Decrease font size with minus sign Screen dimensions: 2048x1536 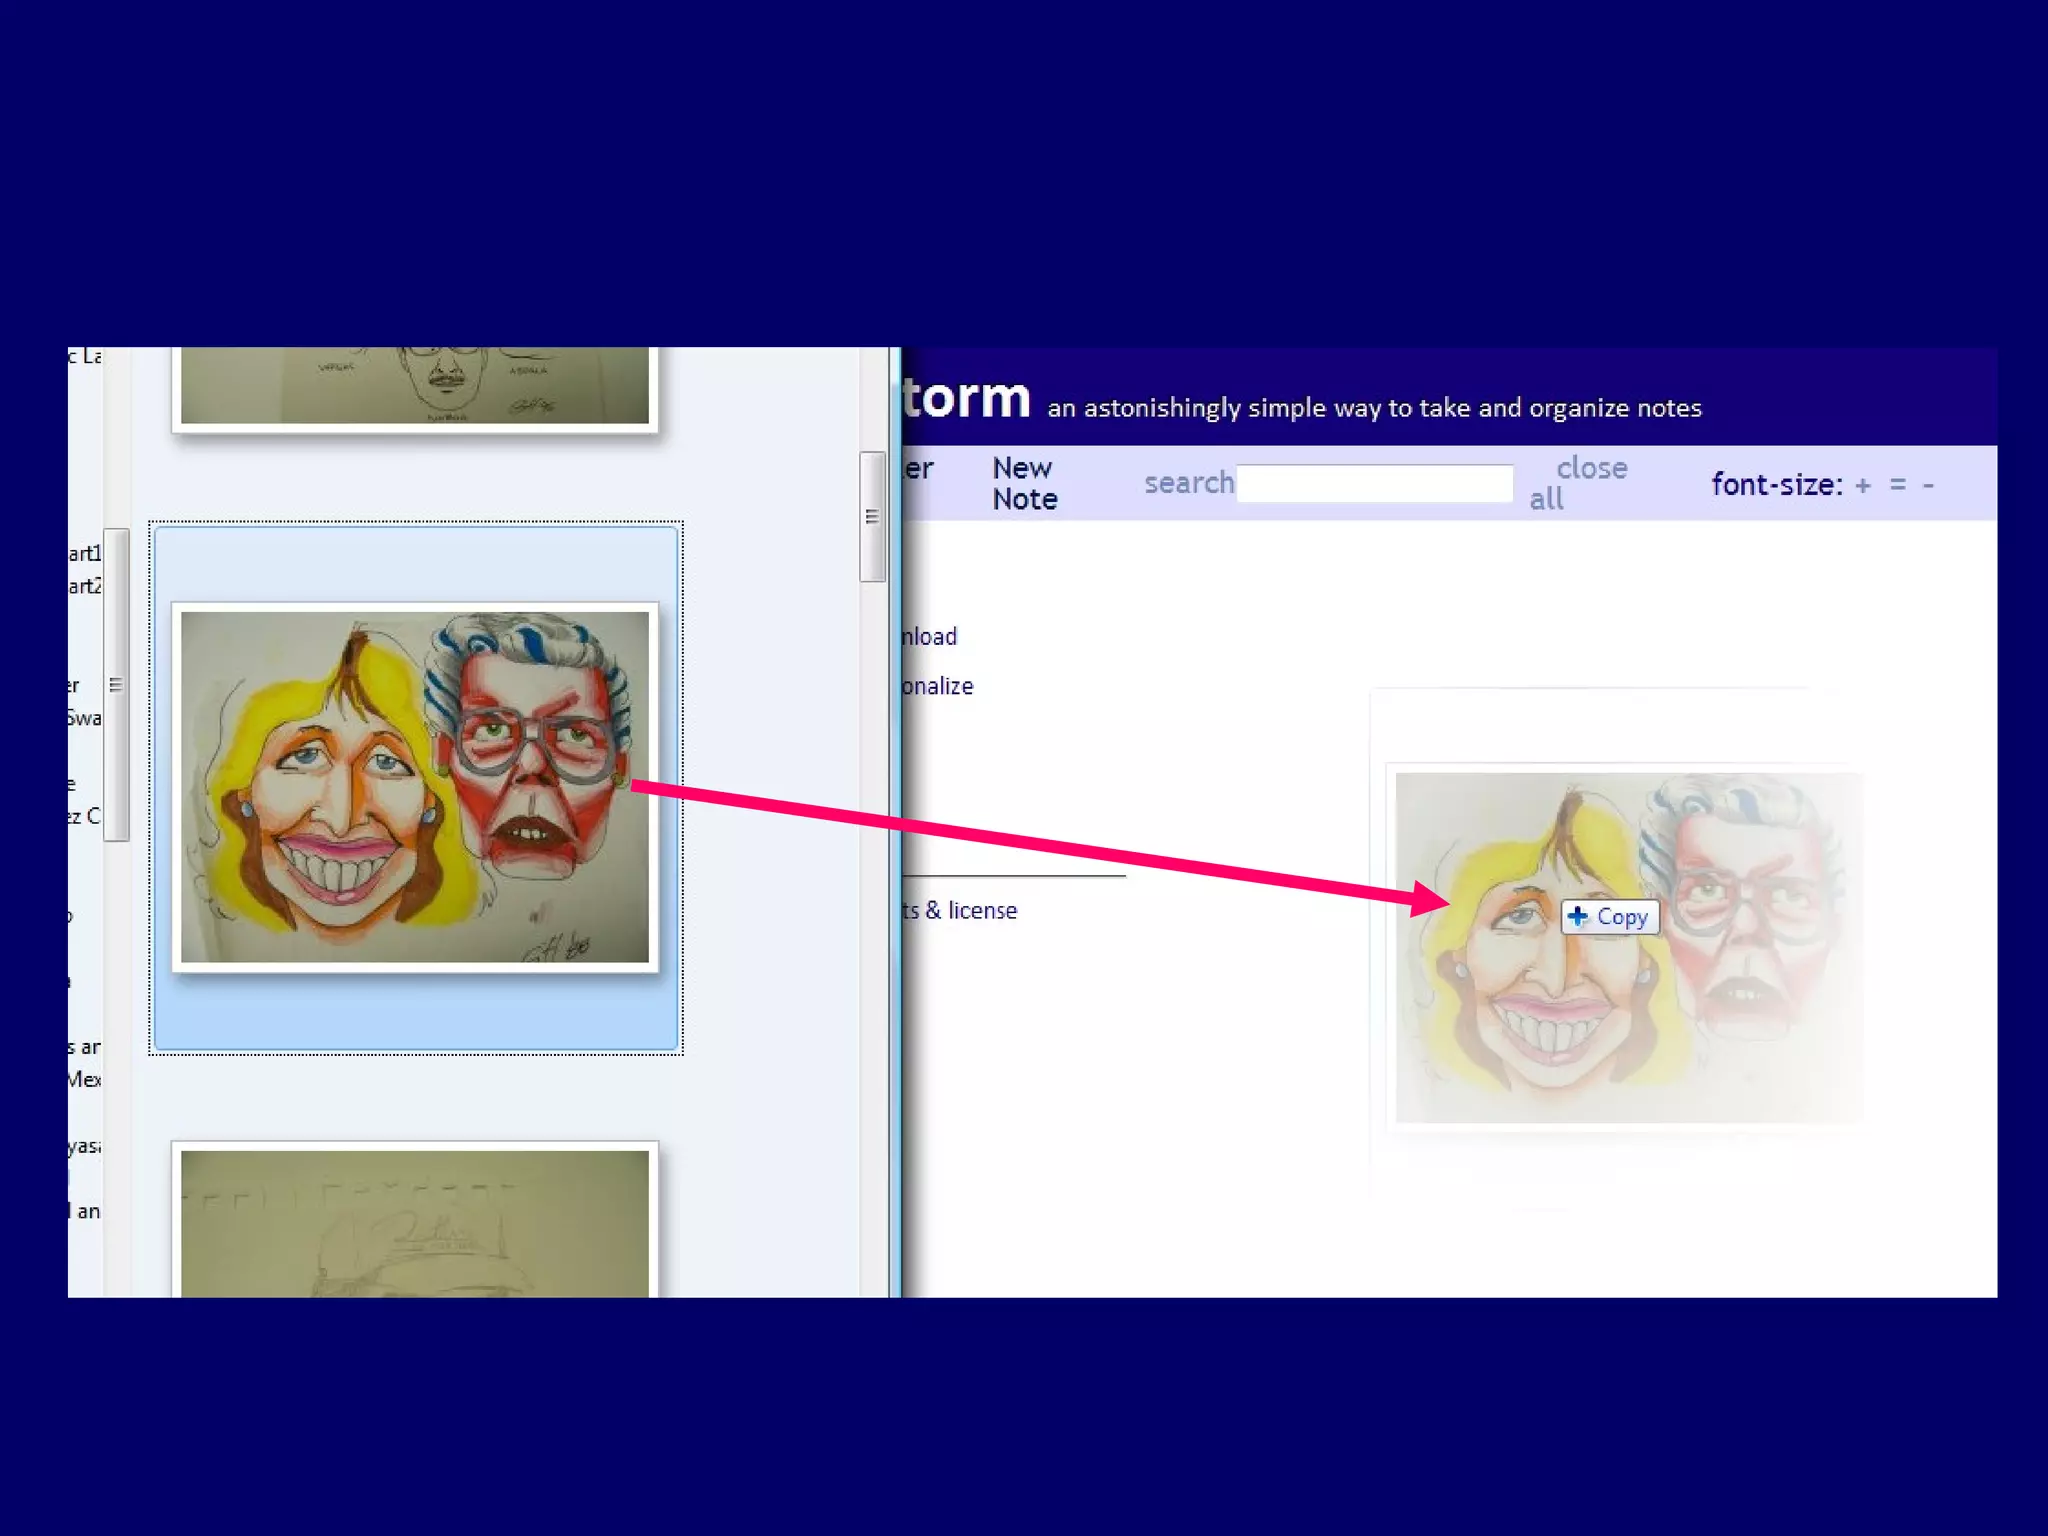pyautogui.click(x=1928, y=485)
